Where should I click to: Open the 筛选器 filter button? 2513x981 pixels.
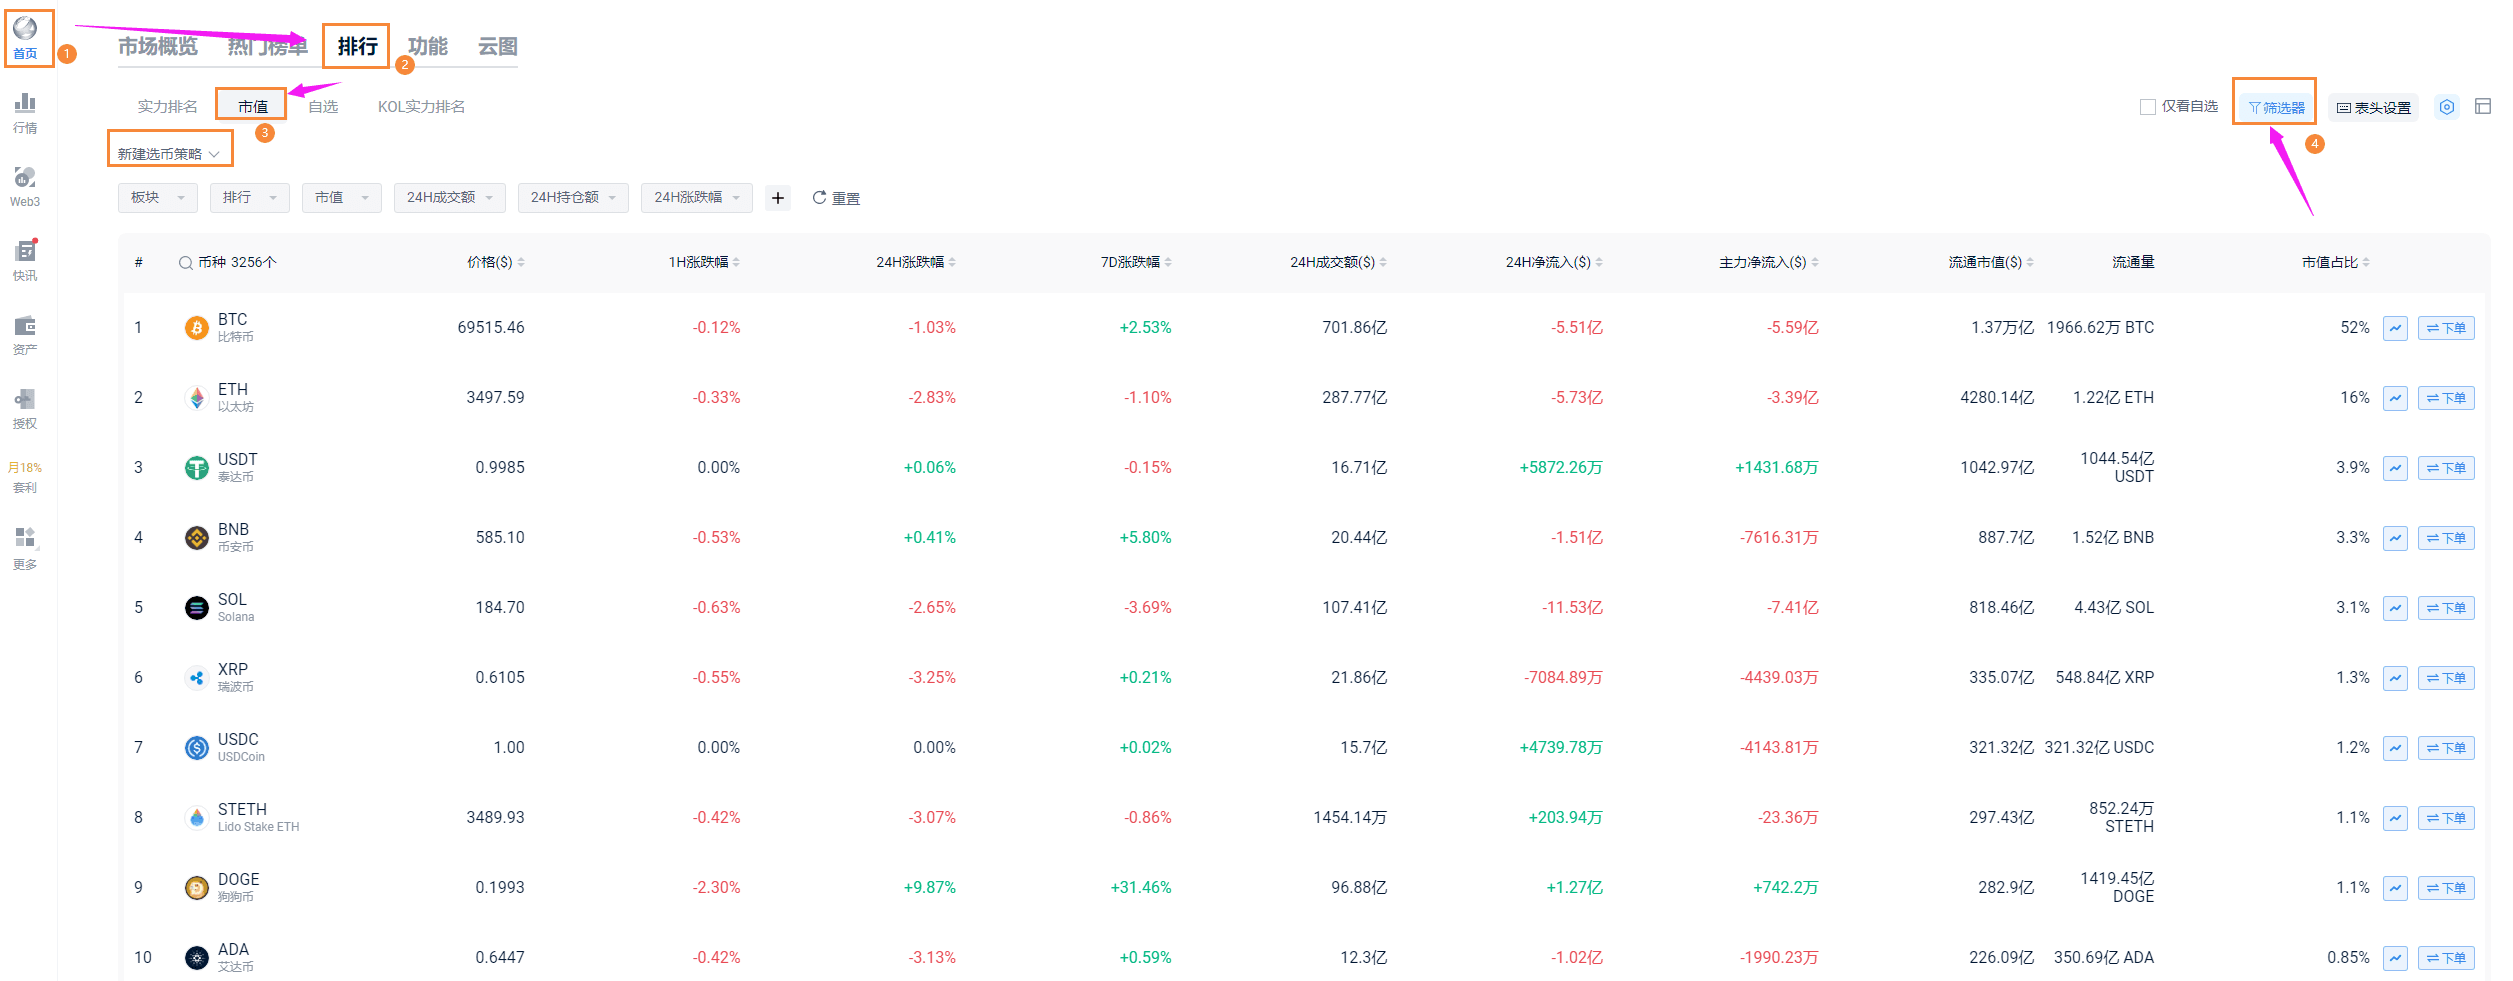point(2275,107)
